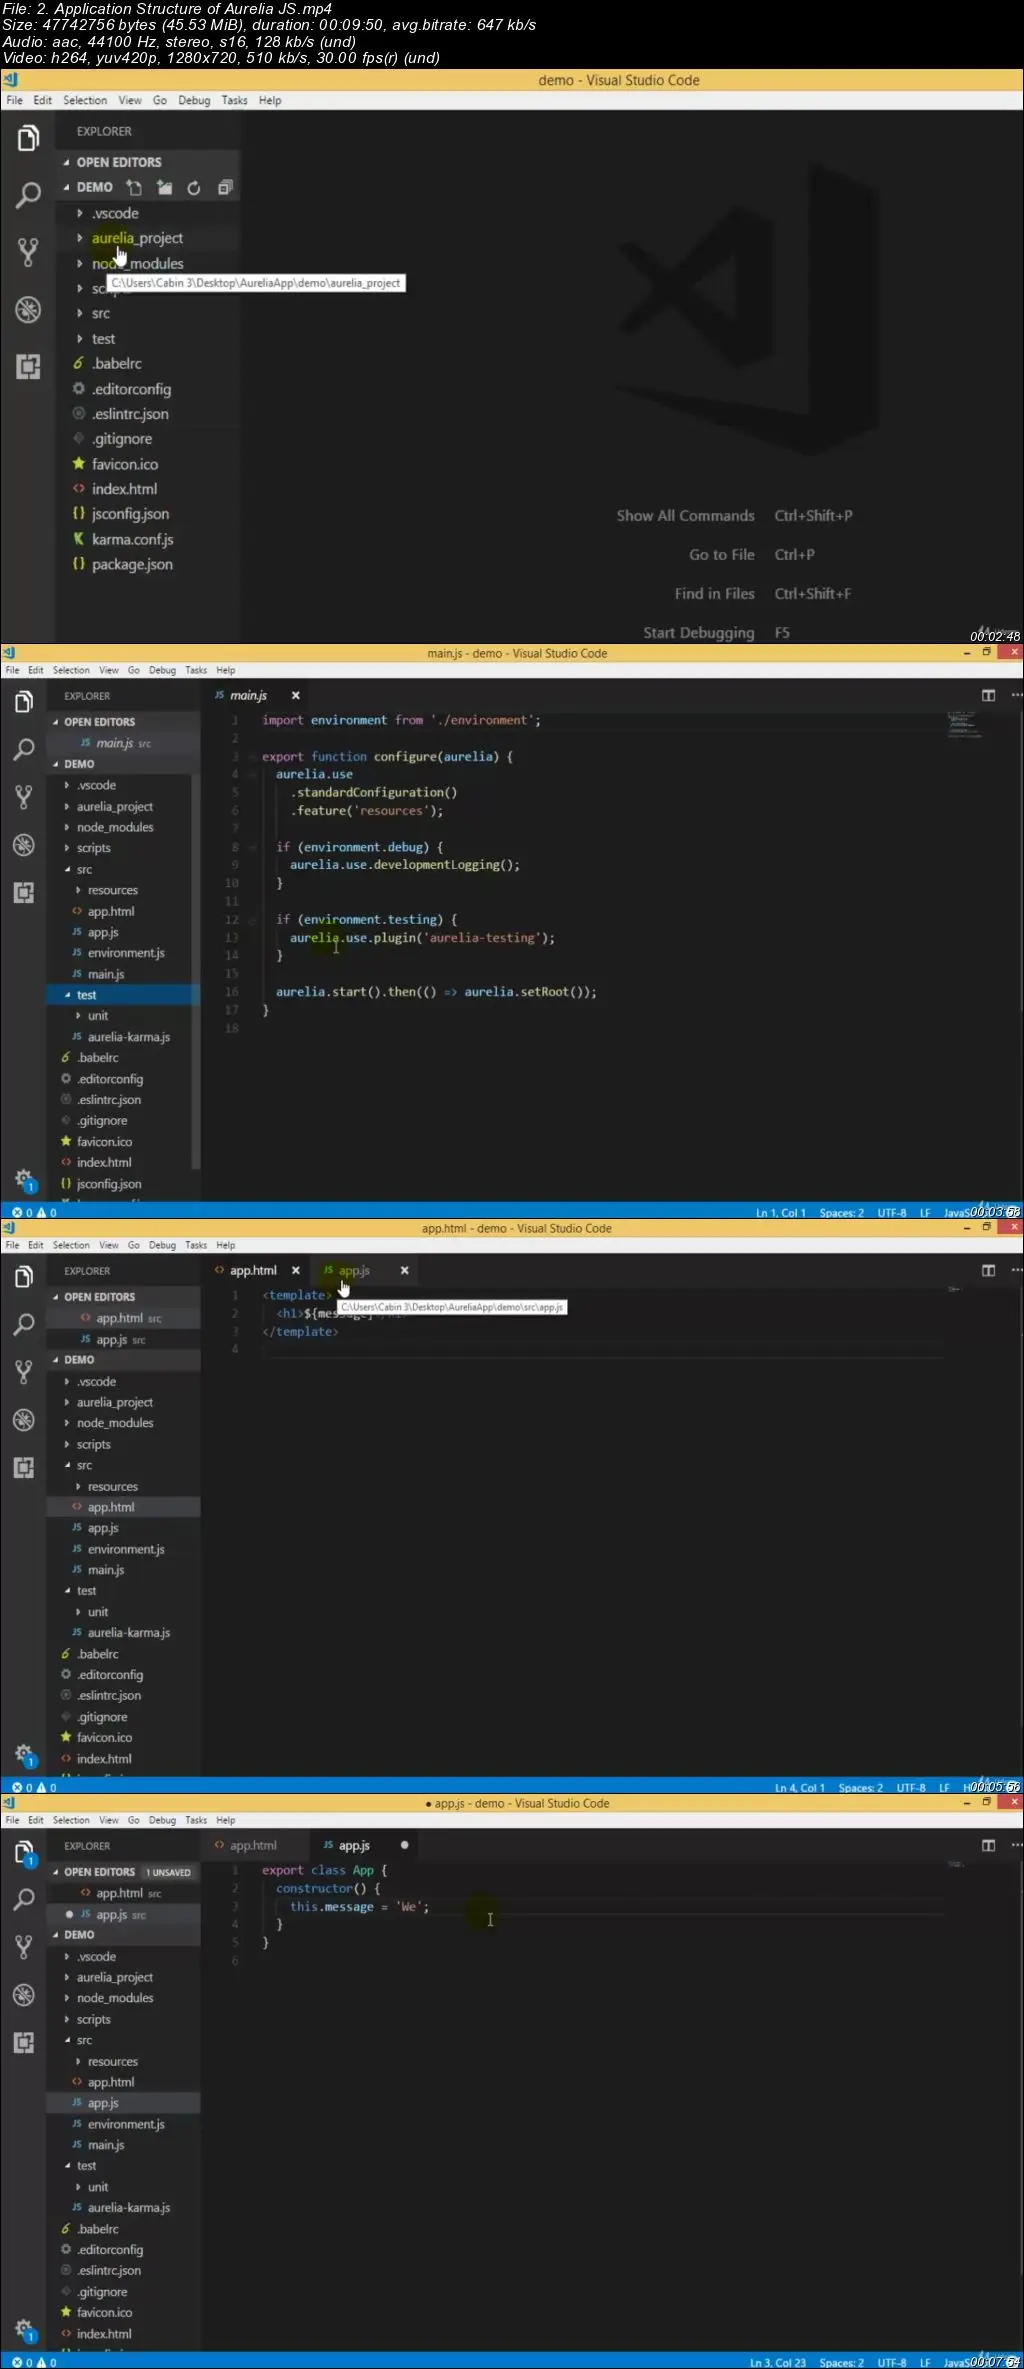Open package.json in the top demo window

(132, 564)
